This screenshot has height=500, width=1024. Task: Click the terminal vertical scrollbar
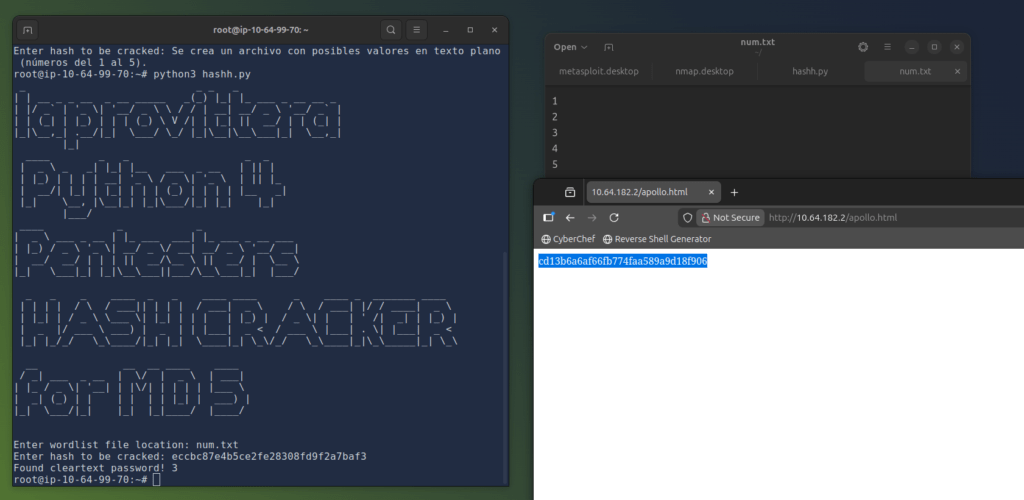tap(505, 367)
